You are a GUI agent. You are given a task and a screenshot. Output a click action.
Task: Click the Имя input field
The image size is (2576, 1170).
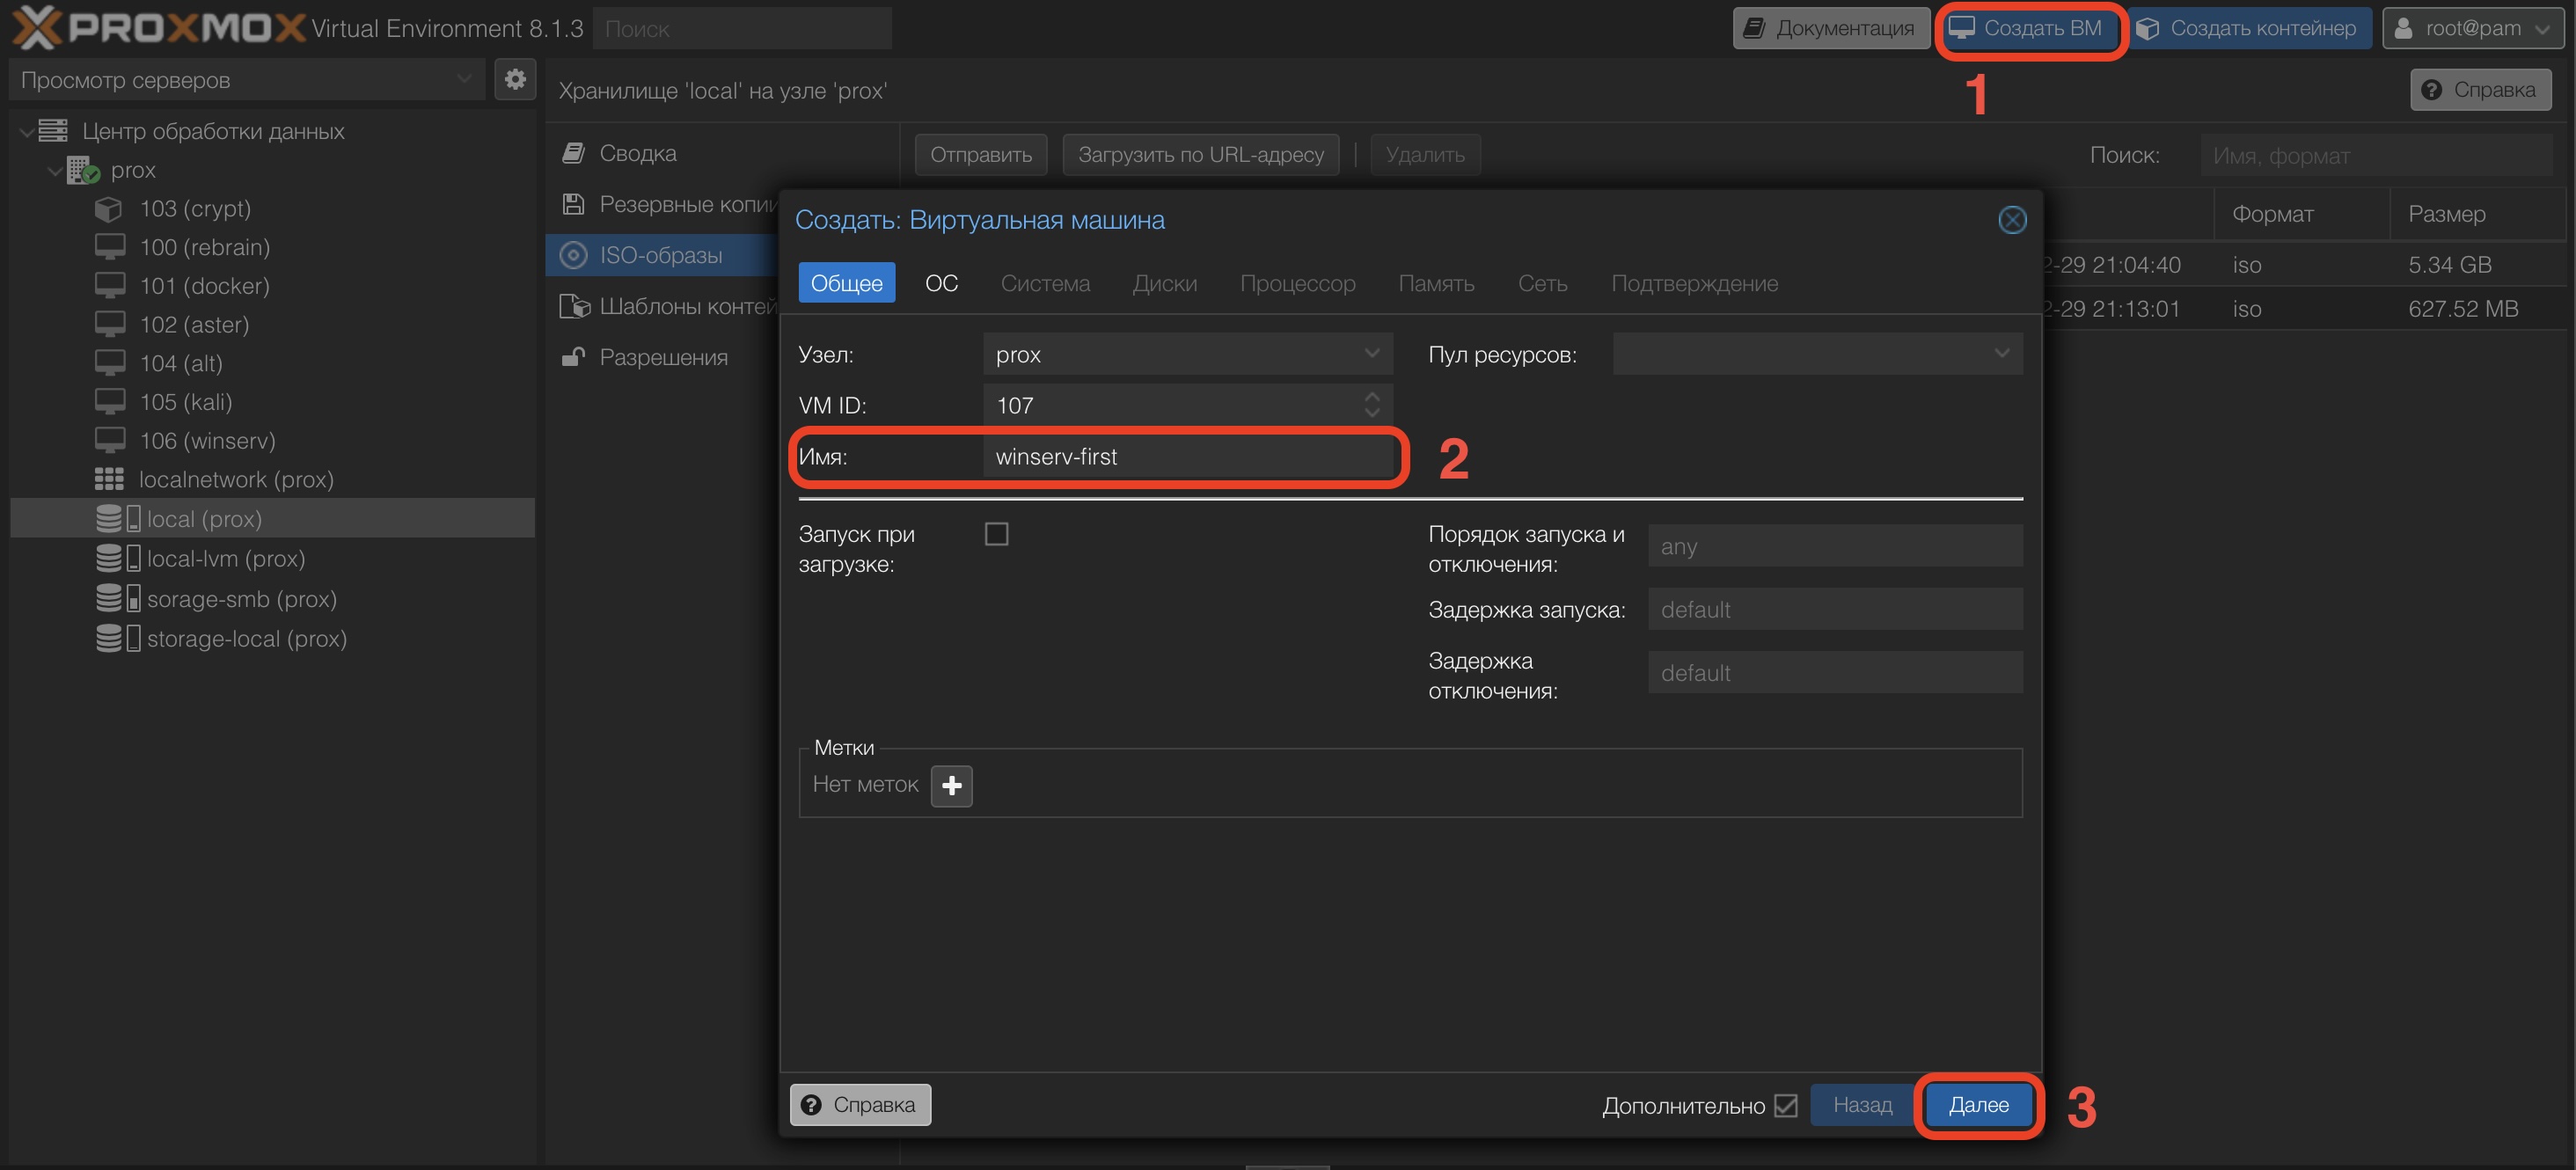click(x=1186, y=457)
